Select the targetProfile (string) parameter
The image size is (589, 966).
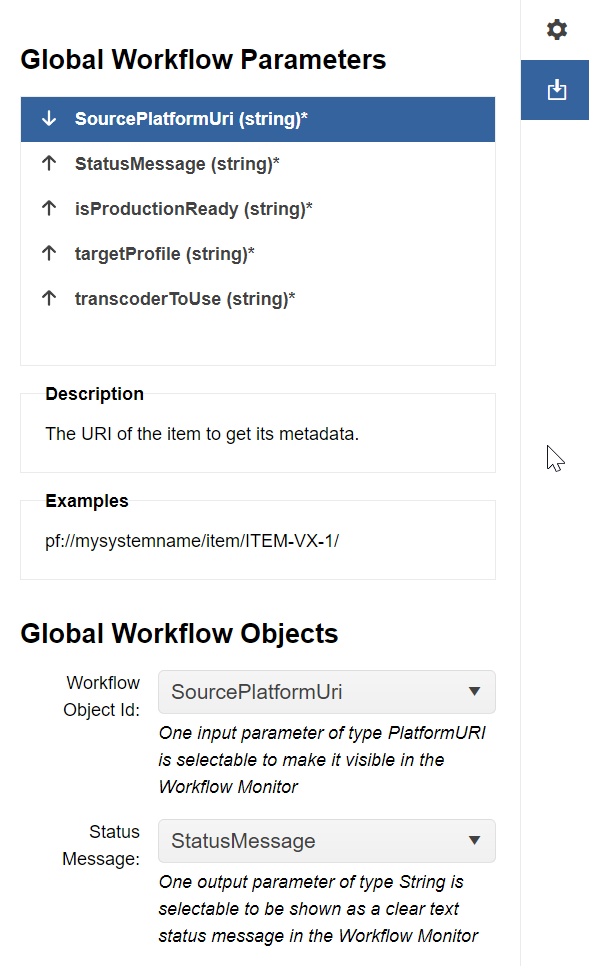tap(258, 254)
